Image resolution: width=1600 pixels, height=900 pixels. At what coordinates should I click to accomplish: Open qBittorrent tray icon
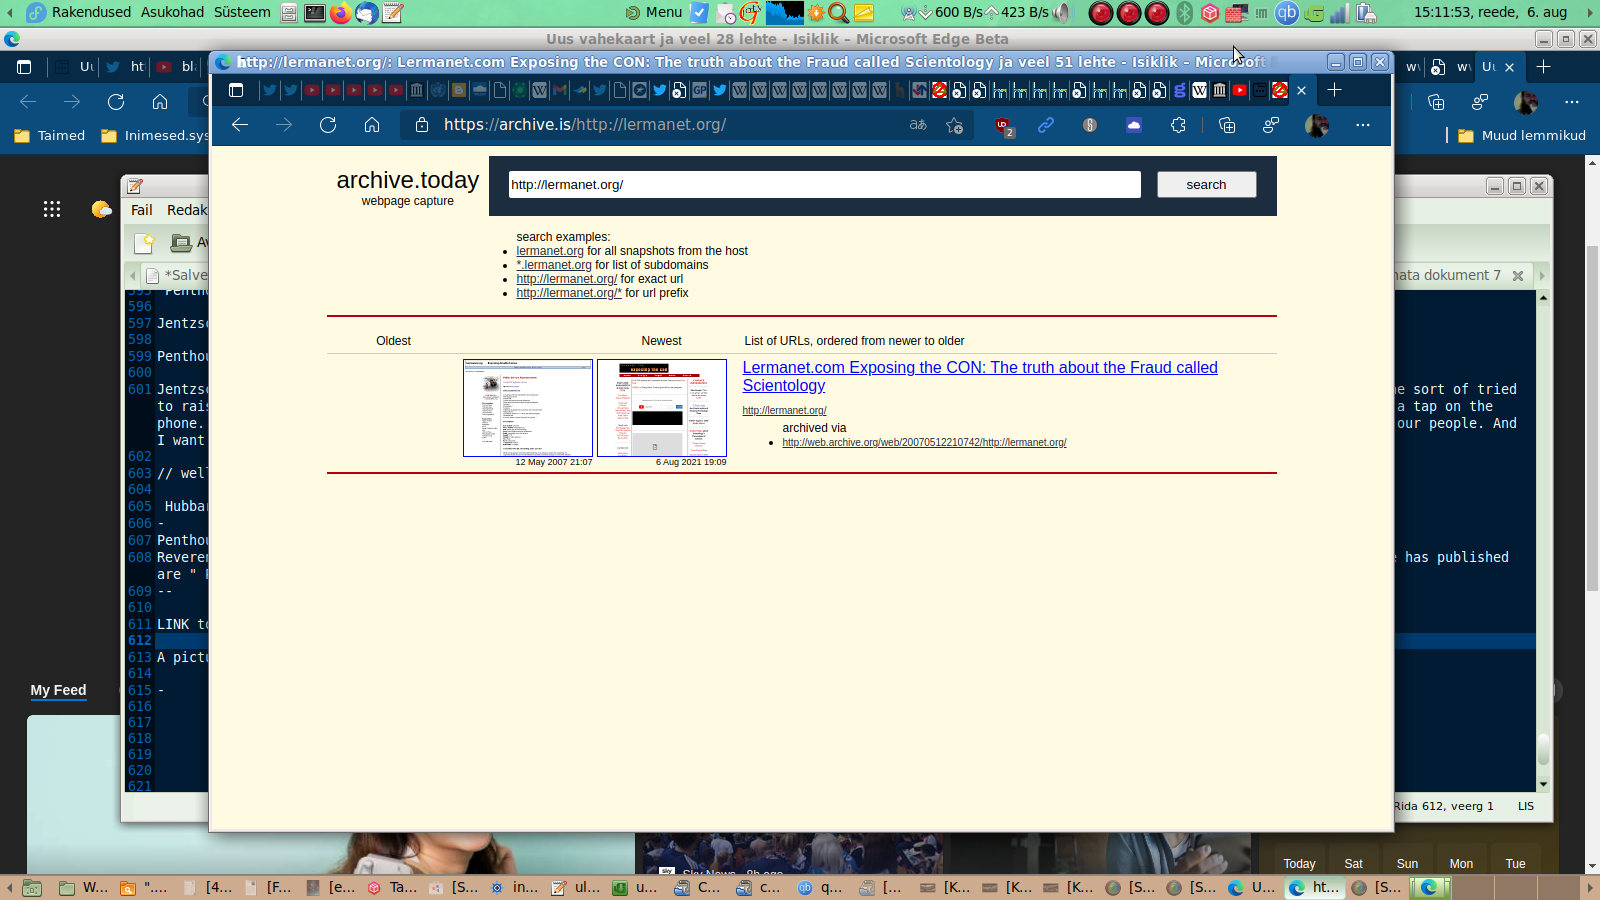1287,13
